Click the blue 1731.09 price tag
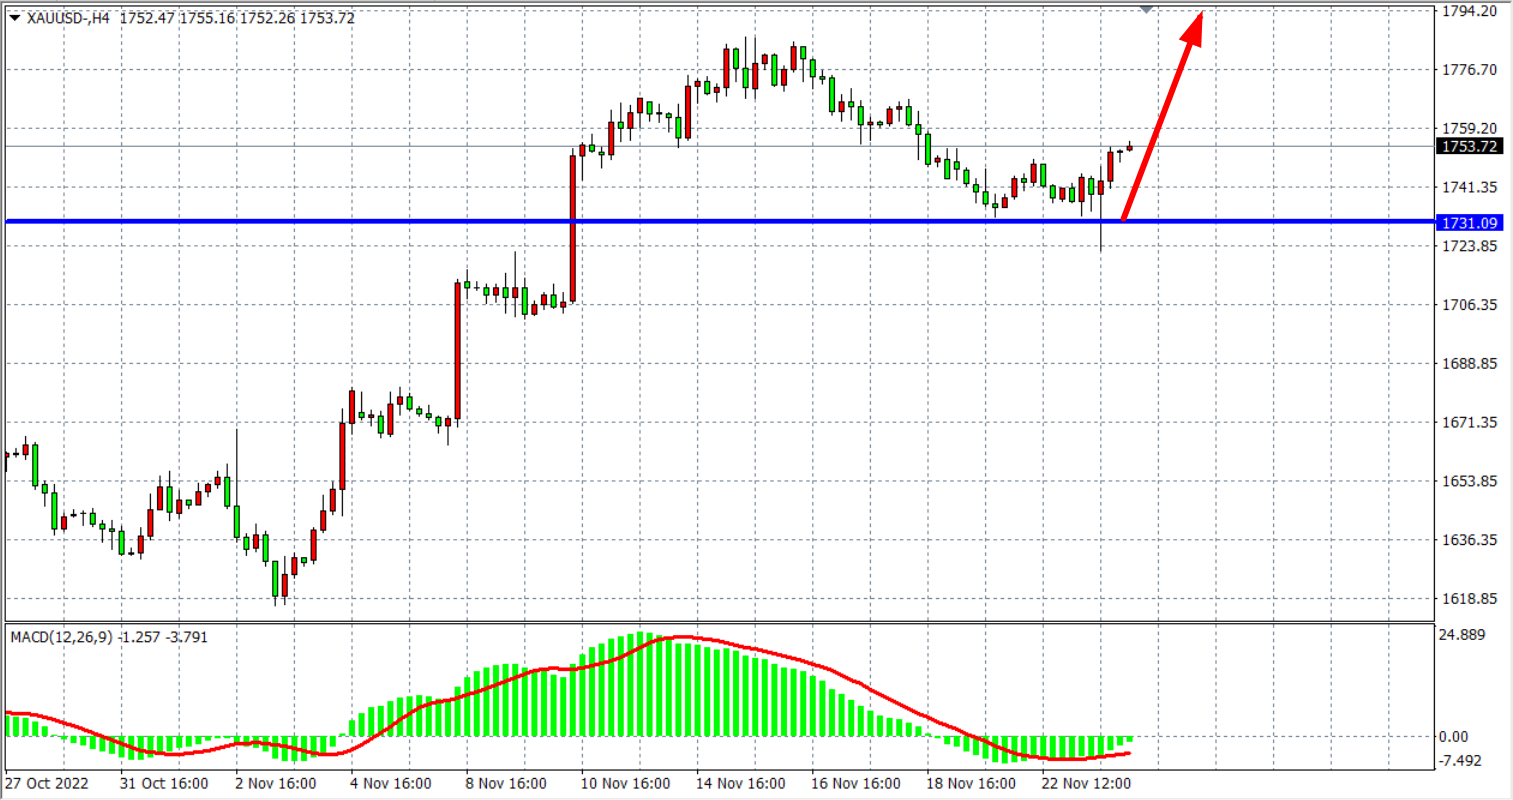Screen dimensions: 1513x800 [1469, 223]
